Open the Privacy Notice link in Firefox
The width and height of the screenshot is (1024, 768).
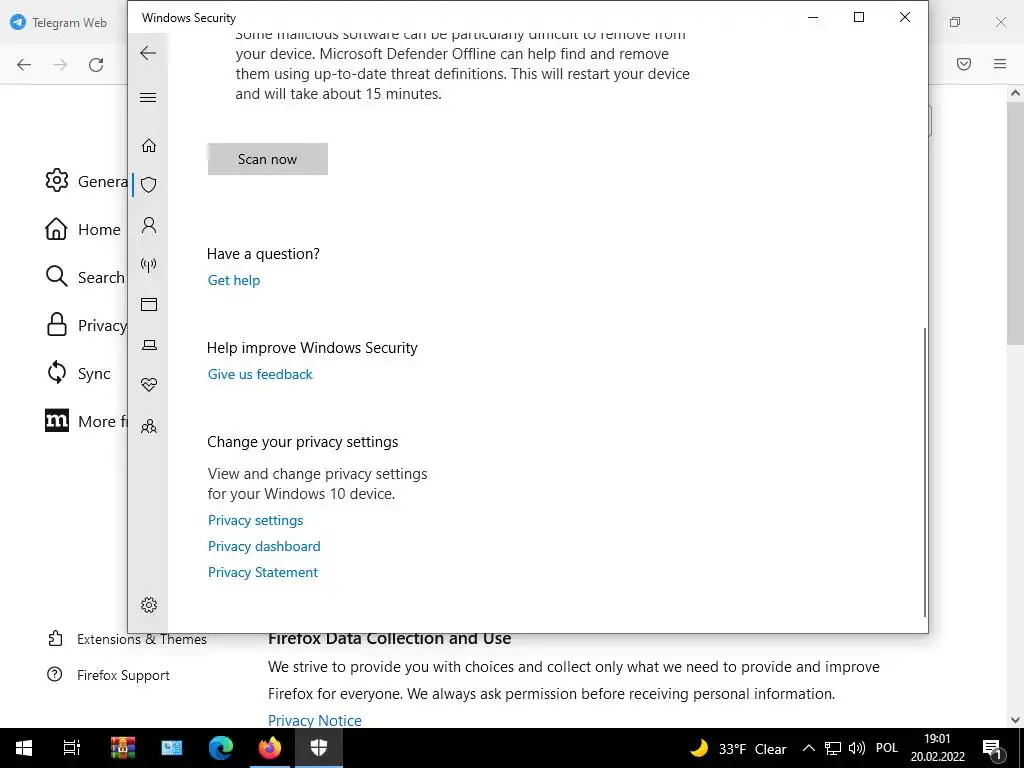[x=315, y=720]
